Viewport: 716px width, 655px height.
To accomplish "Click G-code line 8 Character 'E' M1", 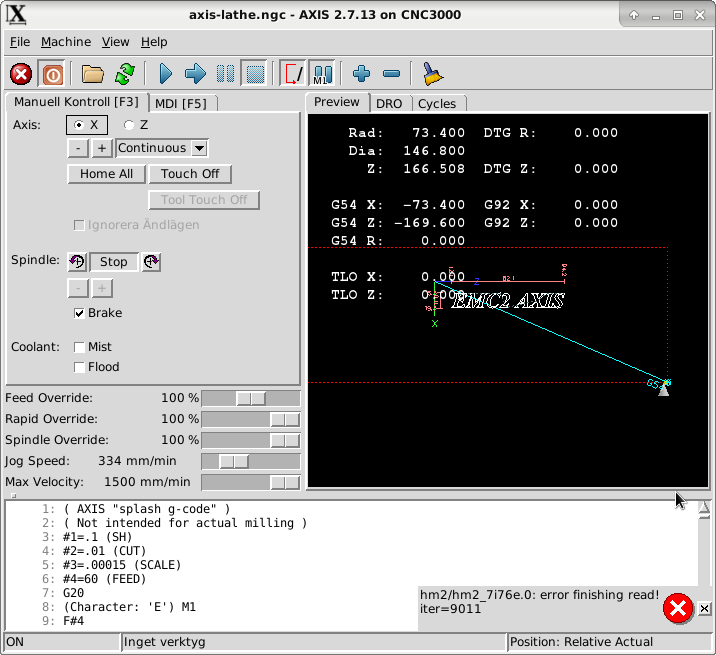I will pos(130,607).
